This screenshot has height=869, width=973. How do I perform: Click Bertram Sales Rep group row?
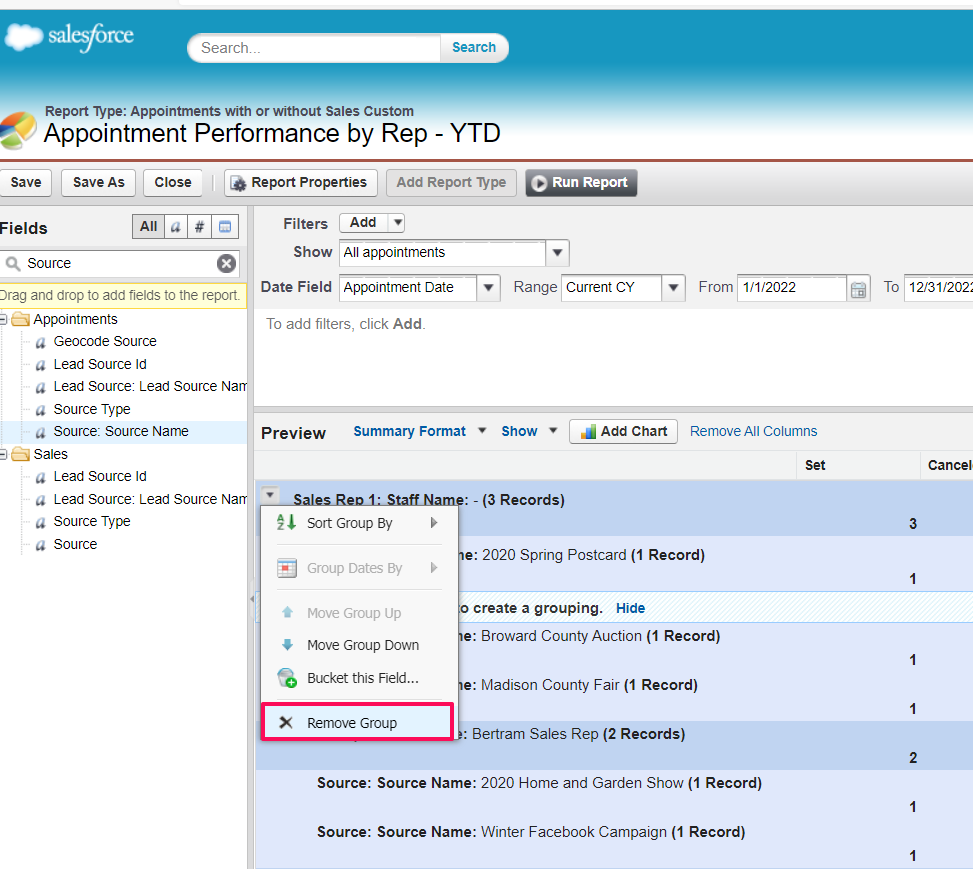point(614,745)
